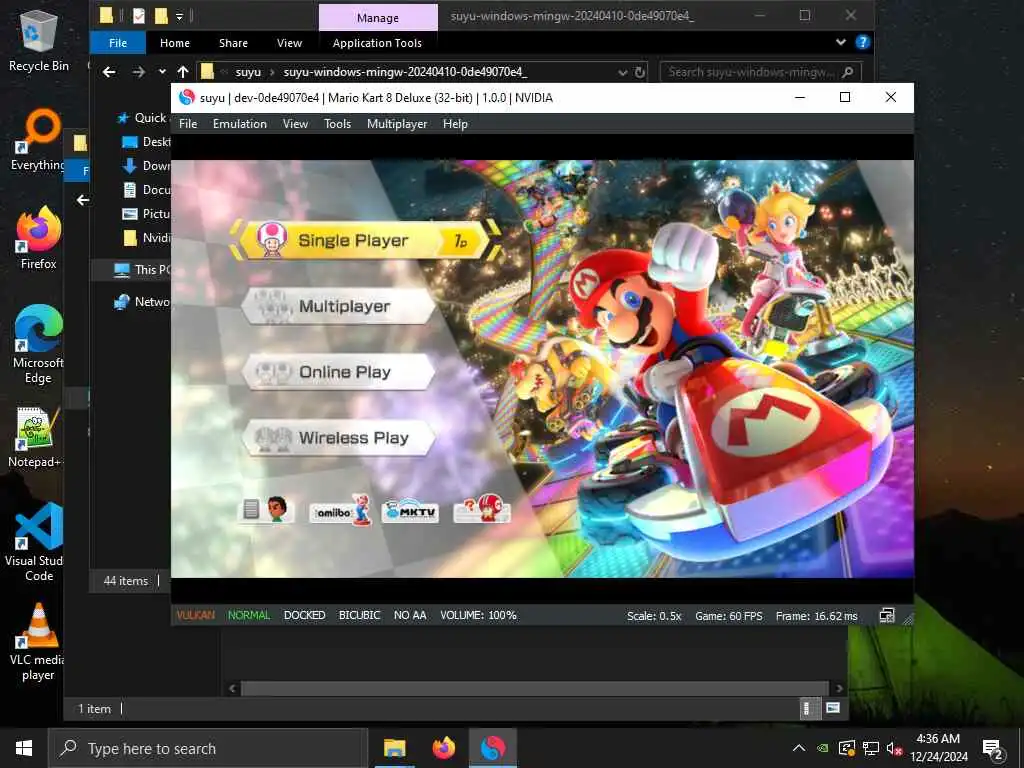Open the help guide icon with Toad
1024x768 pixels.
(482, 509)
